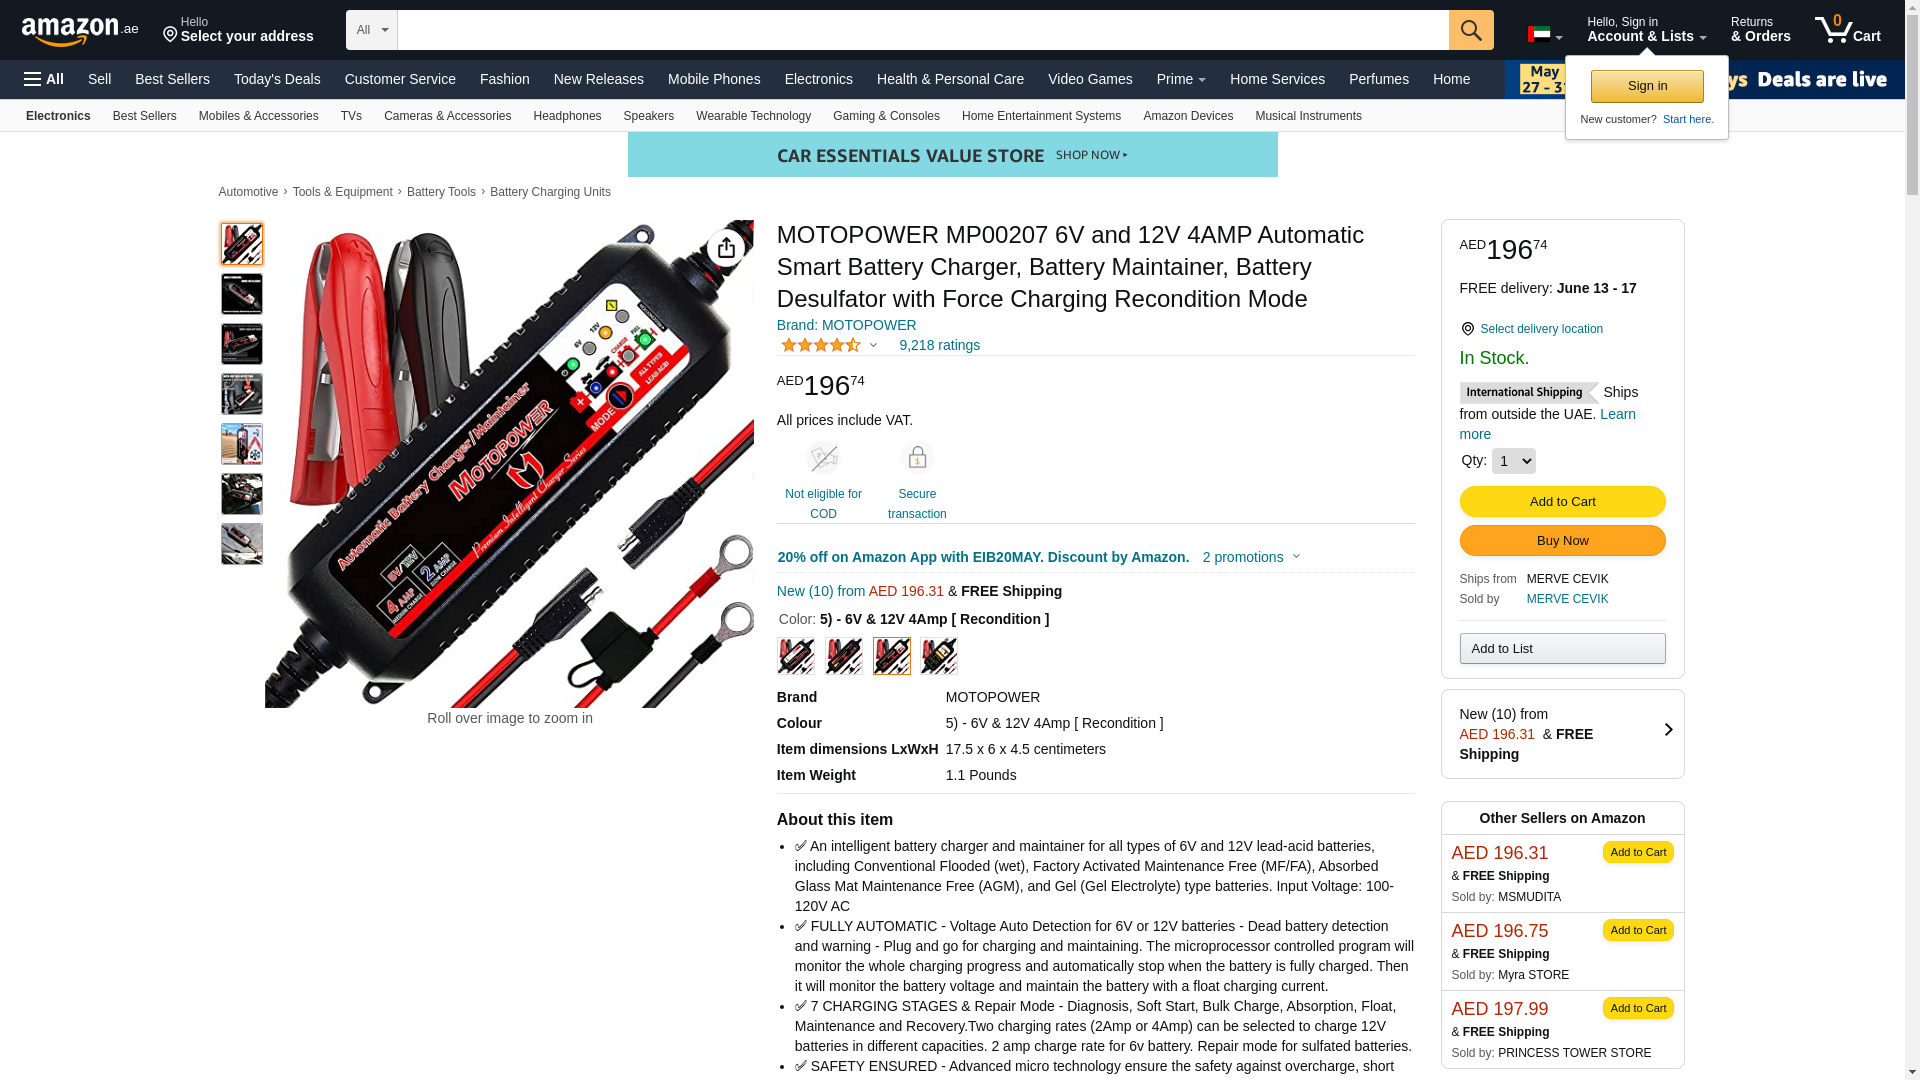Click the UAE flag language selector
Viewport: 1920px width, 1080px height.
[x=1545, y=35]
